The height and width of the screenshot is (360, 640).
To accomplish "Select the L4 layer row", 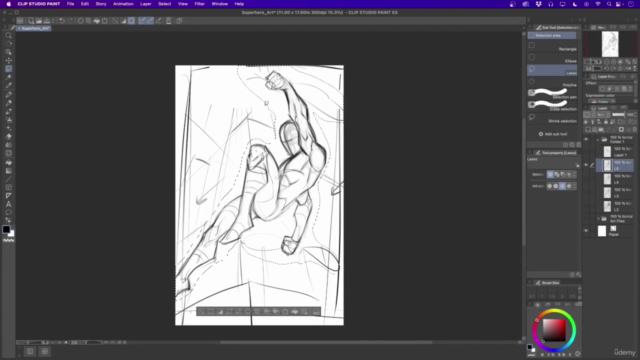I will click(615, 179).
